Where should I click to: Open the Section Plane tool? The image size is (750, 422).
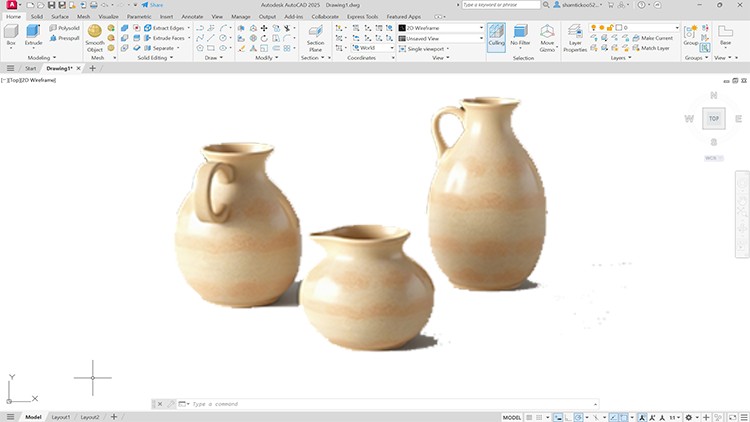pos(315,36)
